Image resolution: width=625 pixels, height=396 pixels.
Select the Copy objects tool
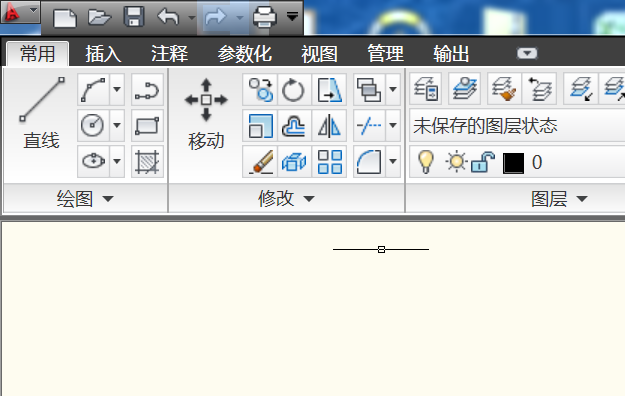[260, 90]
